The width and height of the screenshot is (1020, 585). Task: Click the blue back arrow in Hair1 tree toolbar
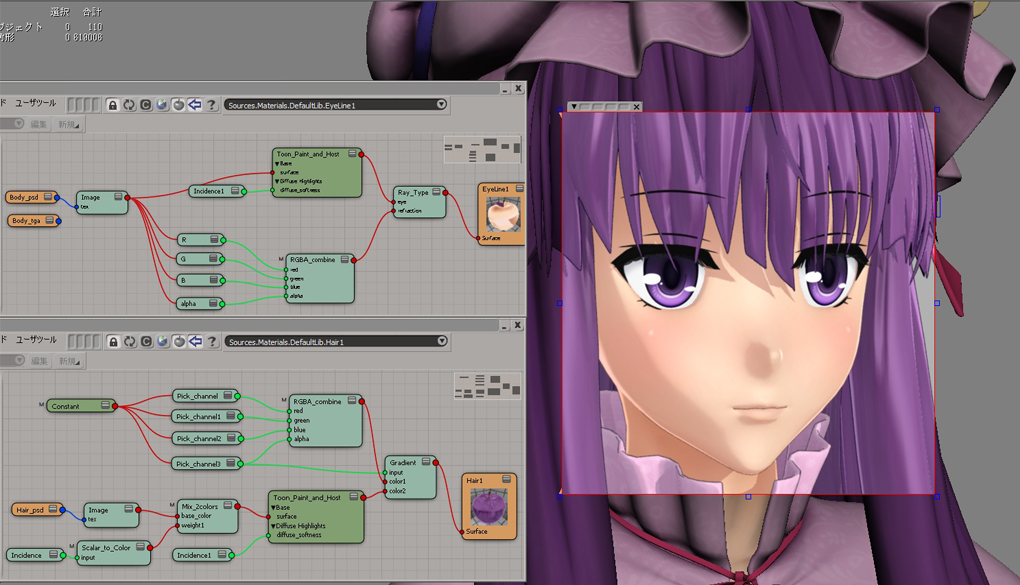tap(195, 342)
